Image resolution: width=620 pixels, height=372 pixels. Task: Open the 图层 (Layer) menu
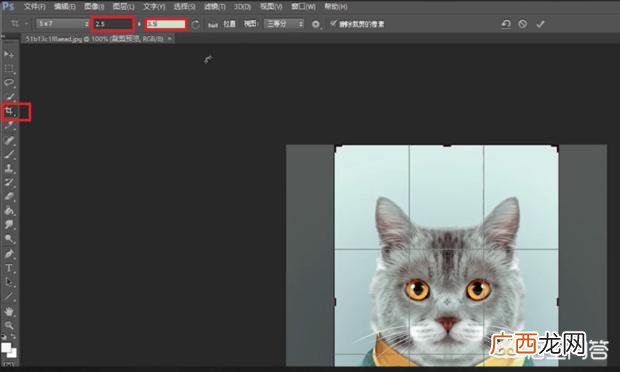point(123,7)
